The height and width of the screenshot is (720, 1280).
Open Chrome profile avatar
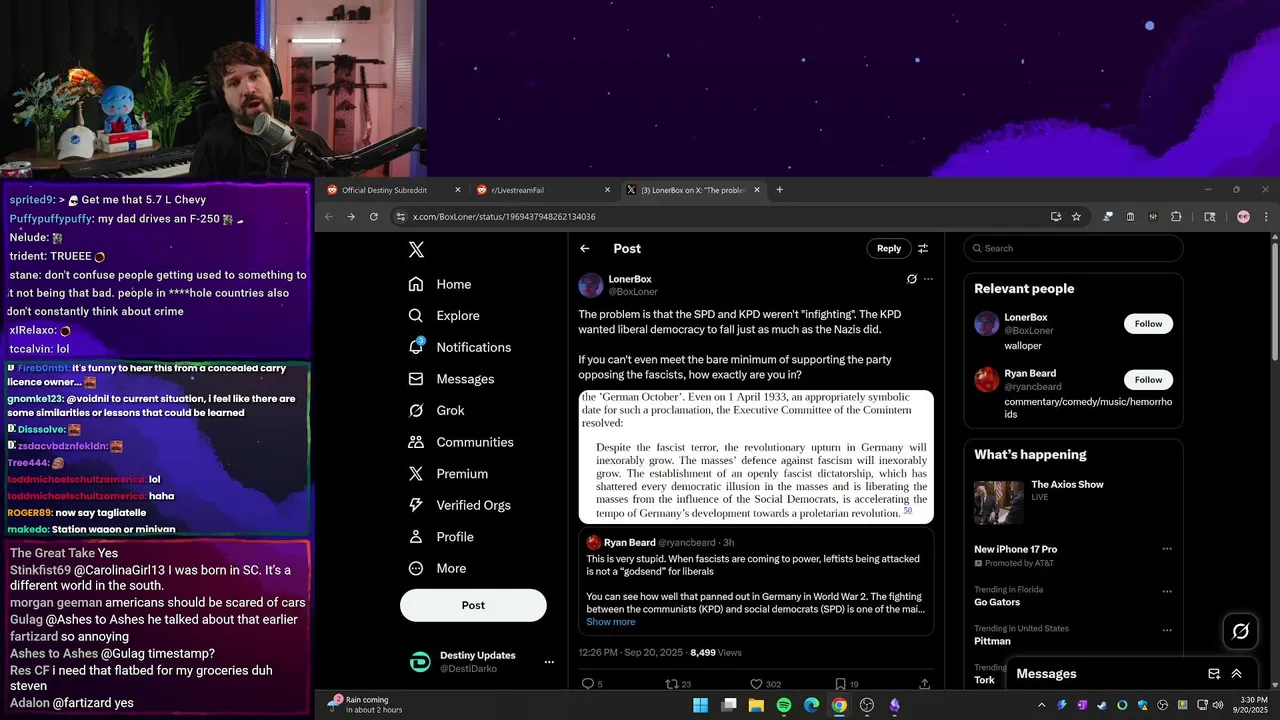click(1243, 217)
